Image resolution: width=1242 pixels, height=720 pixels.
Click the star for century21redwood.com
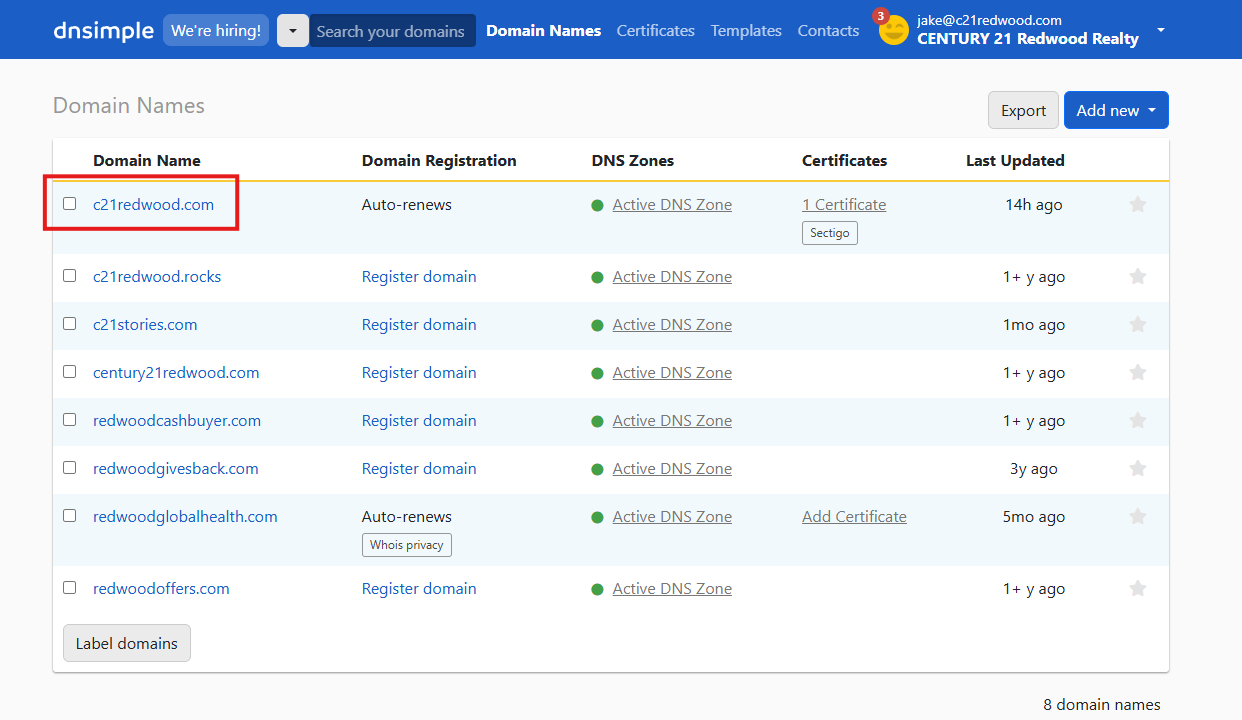(1137, 373)
